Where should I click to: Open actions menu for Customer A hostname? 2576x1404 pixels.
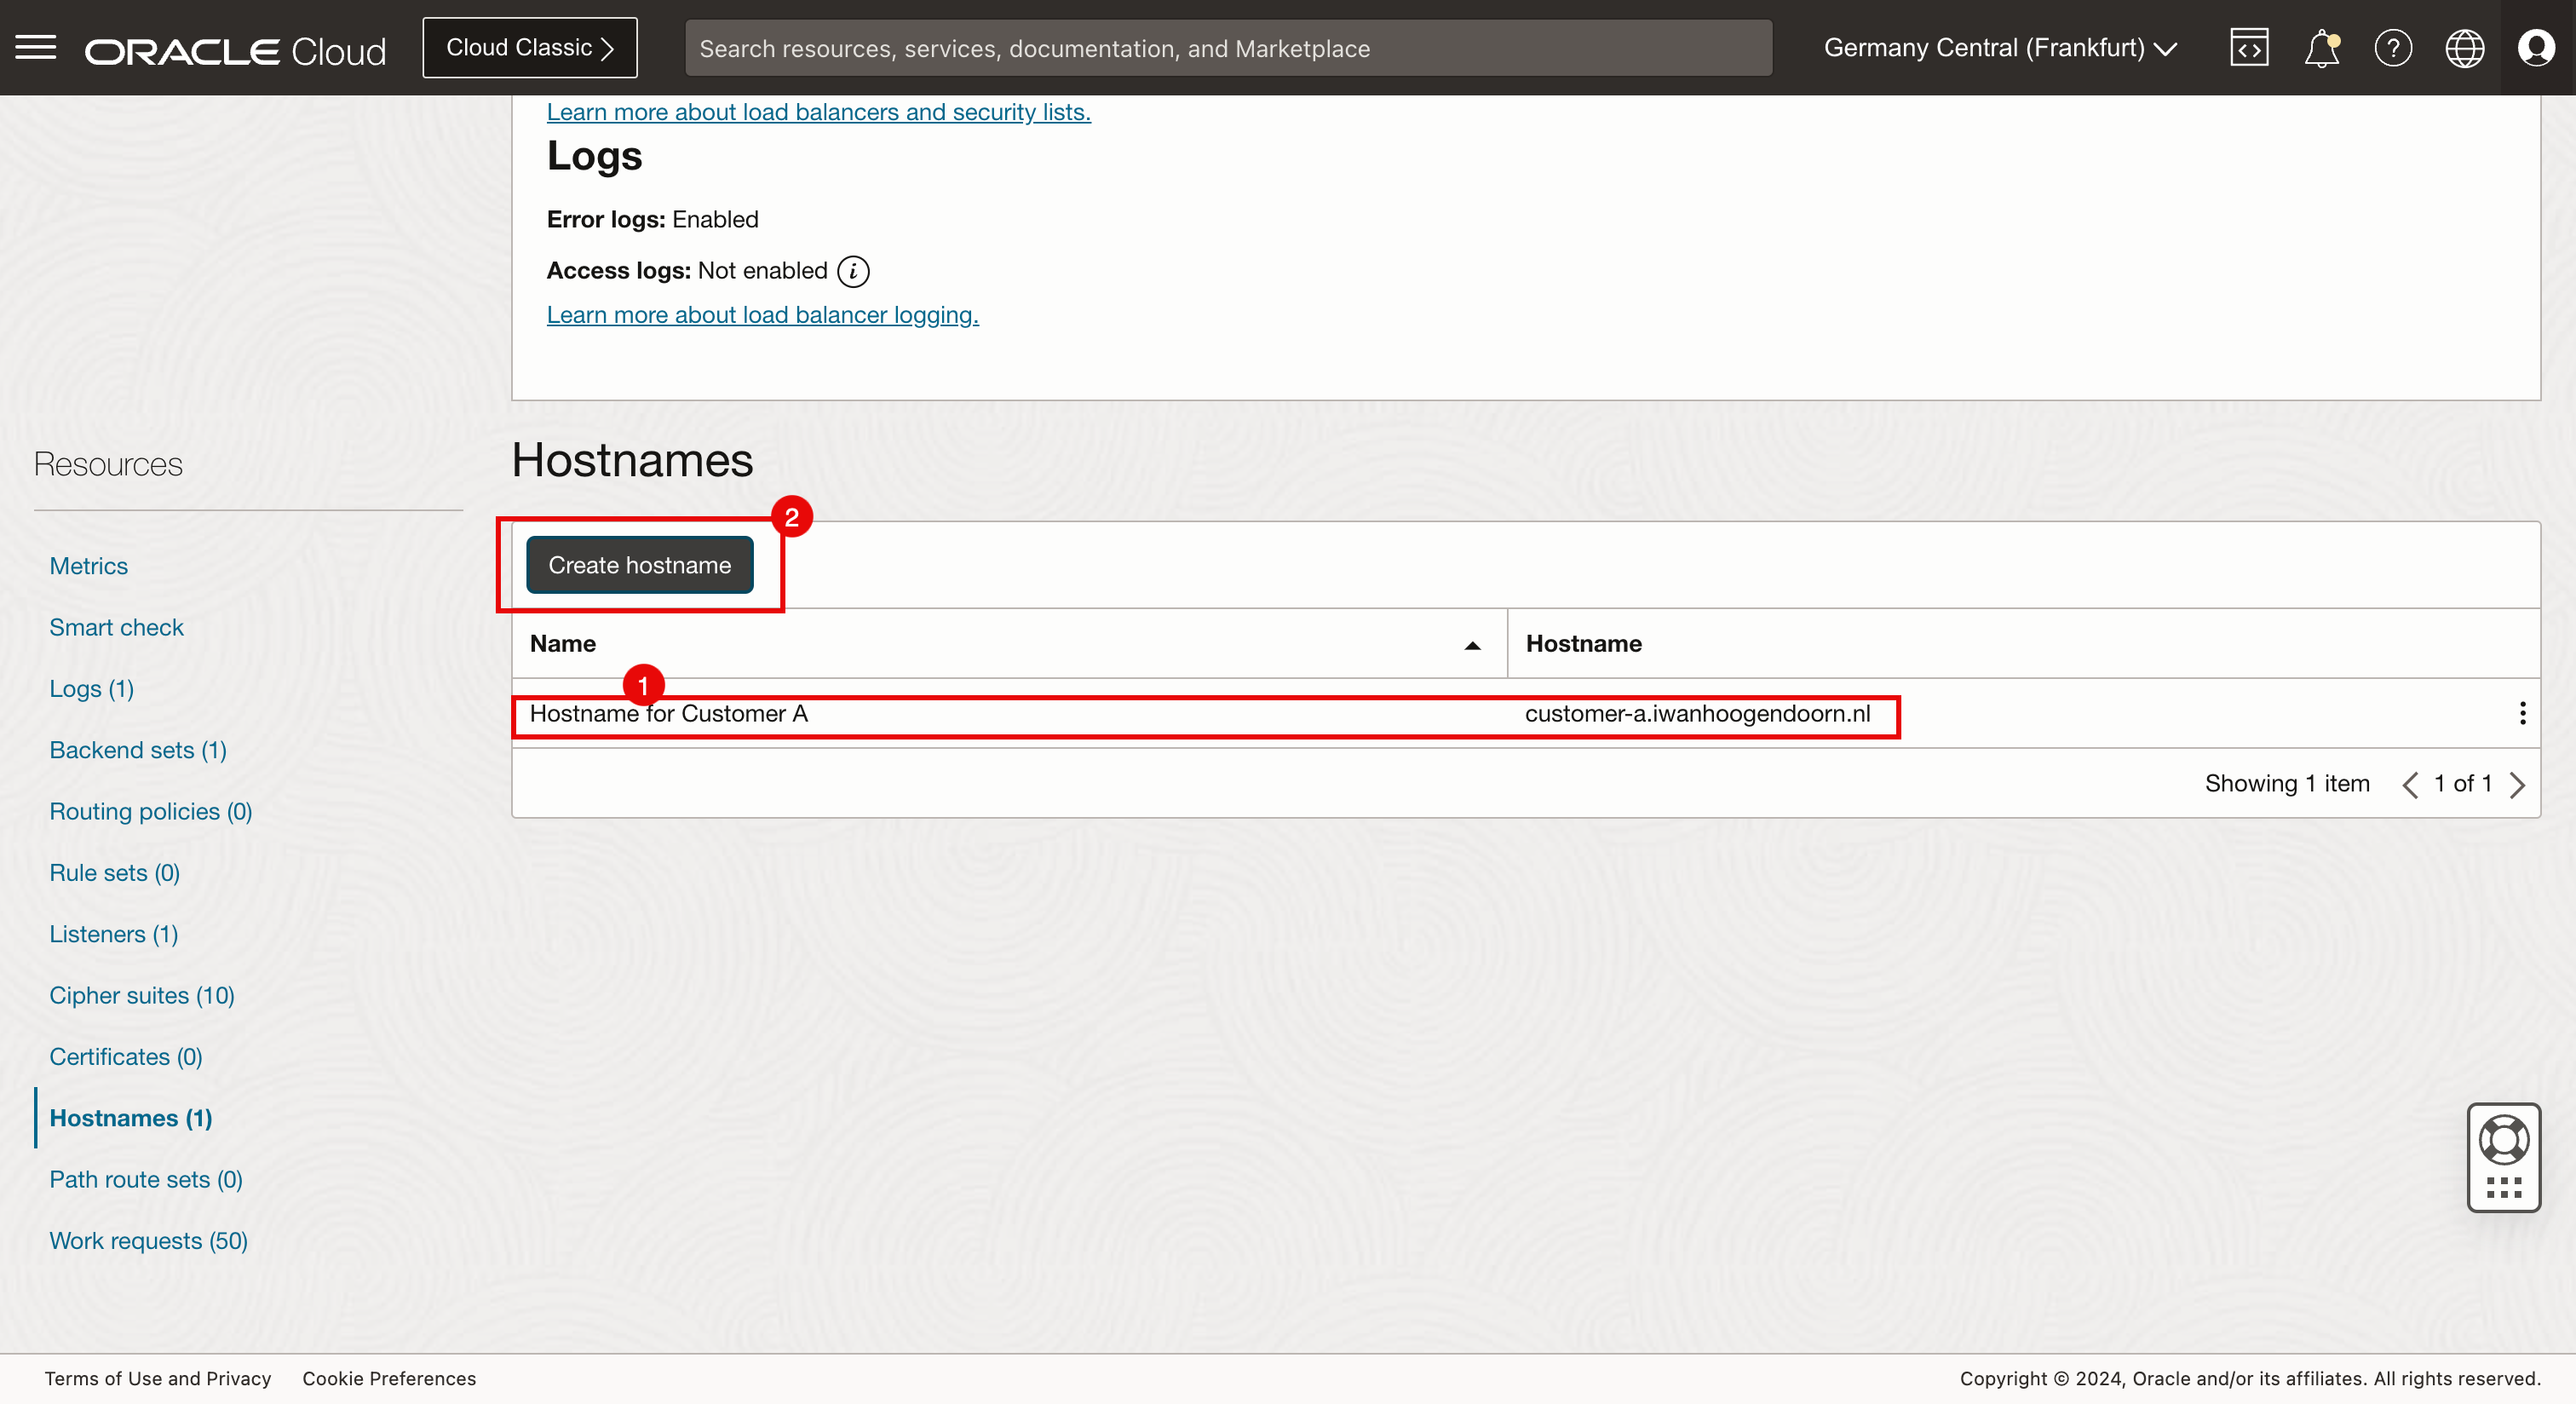click(2522, 713)
